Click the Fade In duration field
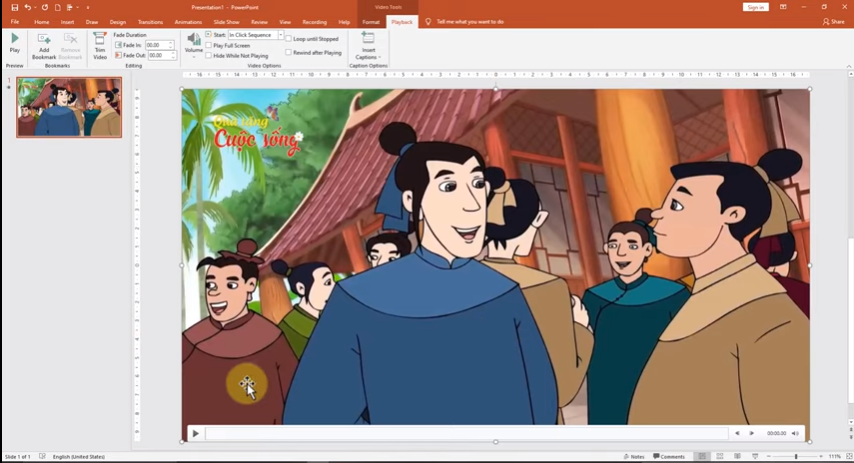854x463 pixels. [156, 45]
